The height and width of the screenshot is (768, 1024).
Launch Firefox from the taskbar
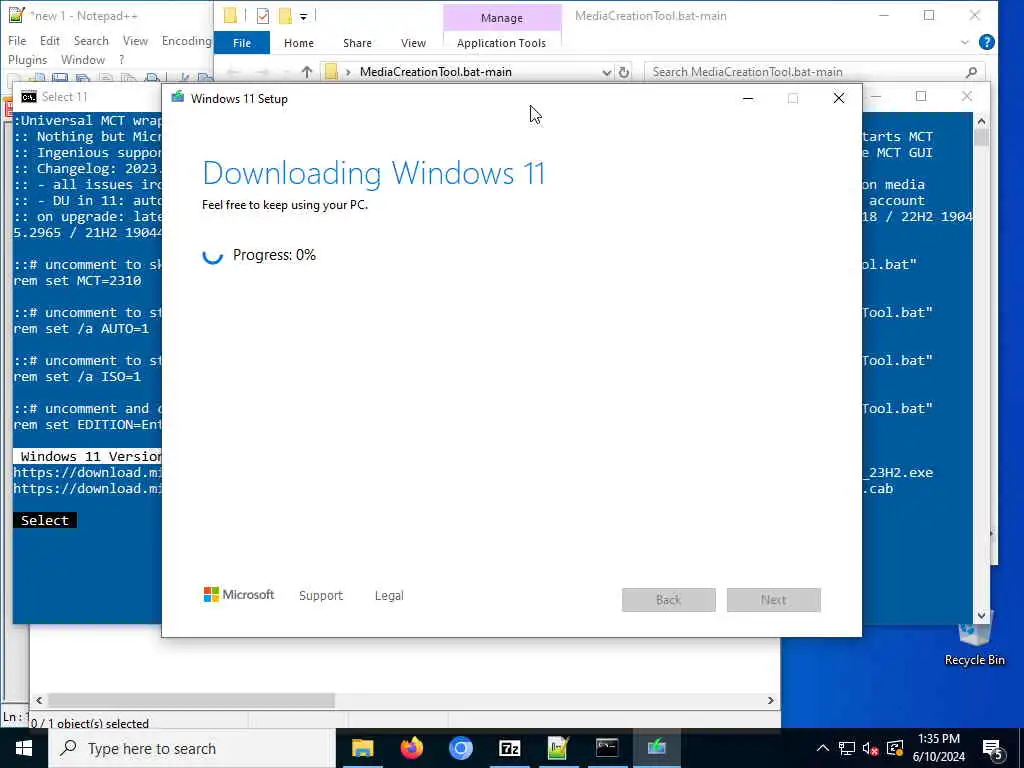[x=411, y=748]
